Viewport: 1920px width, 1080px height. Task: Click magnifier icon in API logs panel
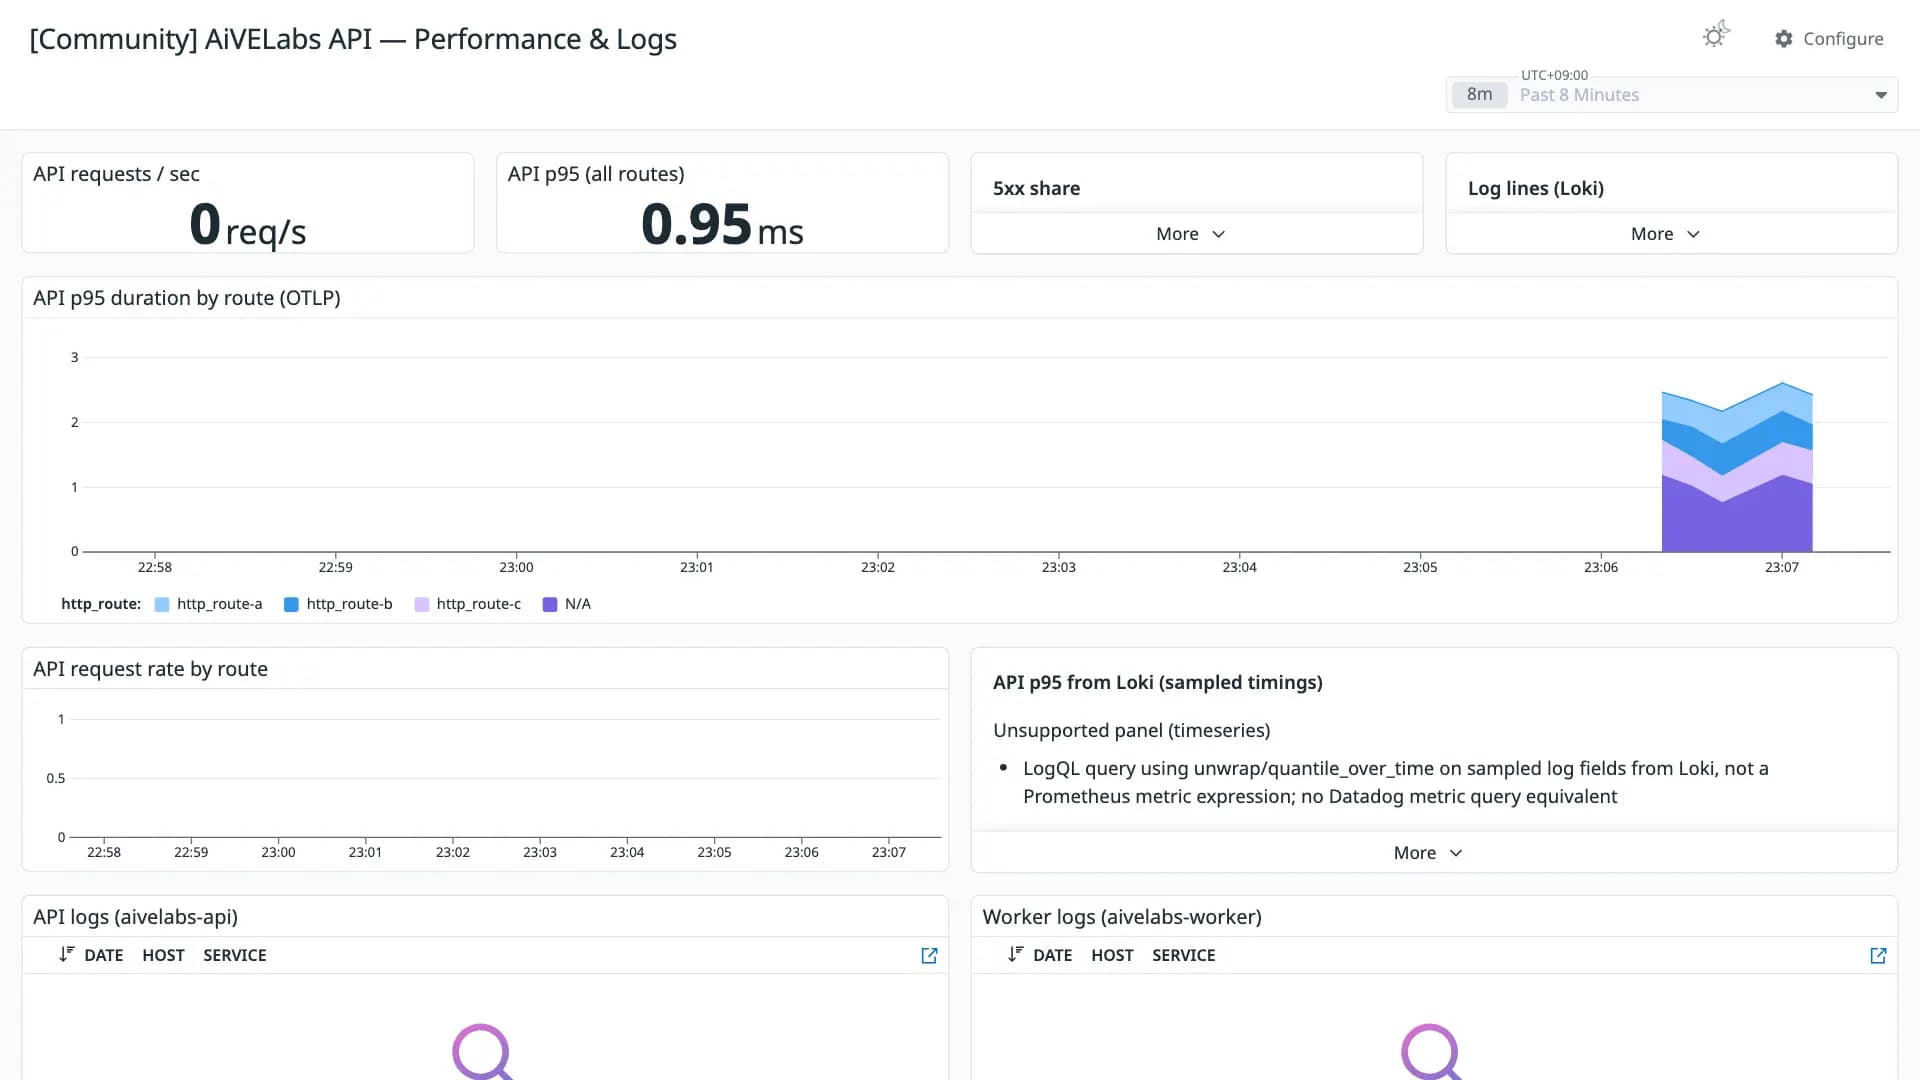tap(483, 1052)
